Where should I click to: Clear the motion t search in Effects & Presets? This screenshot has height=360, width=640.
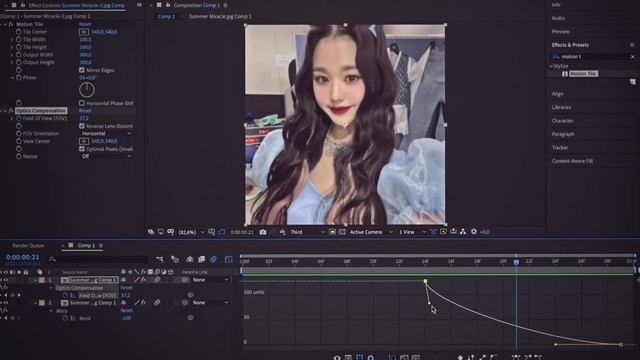[633, 57]
